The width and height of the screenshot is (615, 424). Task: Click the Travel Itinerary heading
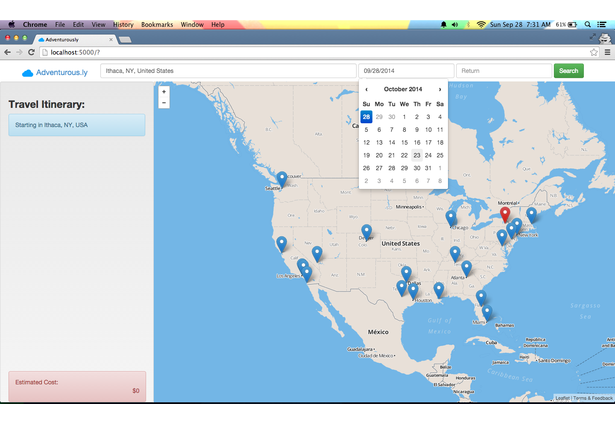click(x=47, y=104)
